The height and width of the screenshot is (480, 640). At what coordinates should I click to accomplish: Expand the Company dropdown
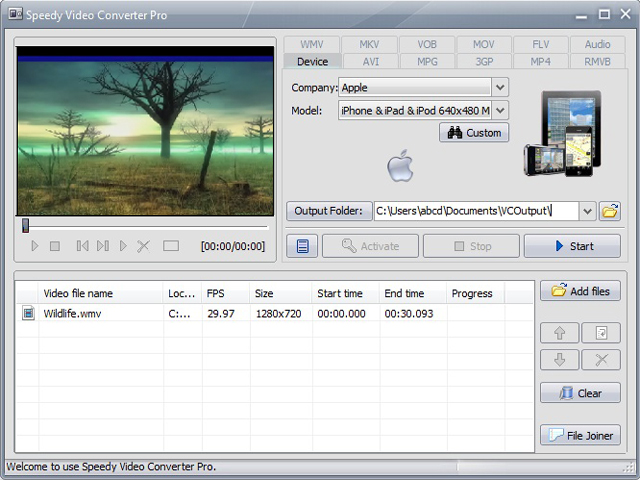pos(501,88)
